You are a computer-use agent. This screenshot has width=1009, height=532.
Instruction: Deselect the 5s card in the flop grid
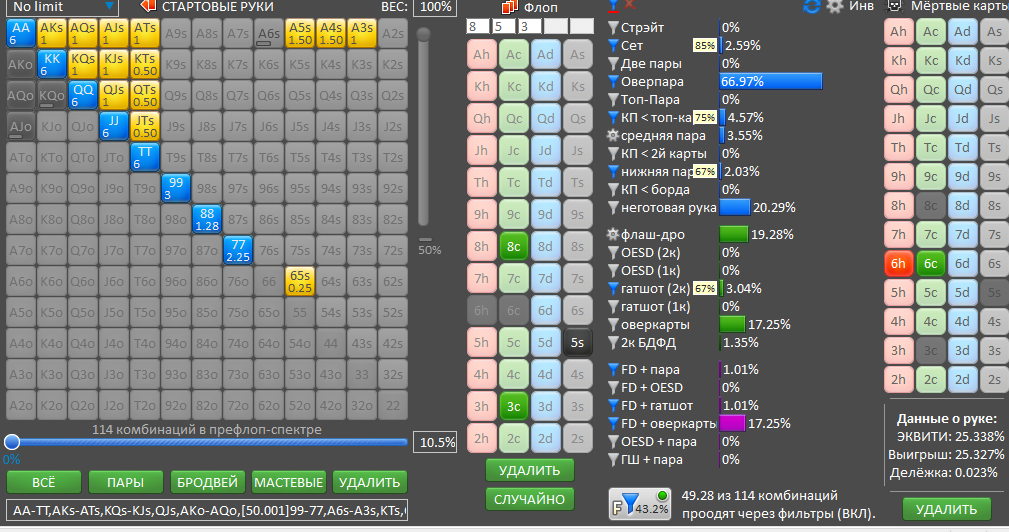577,343
